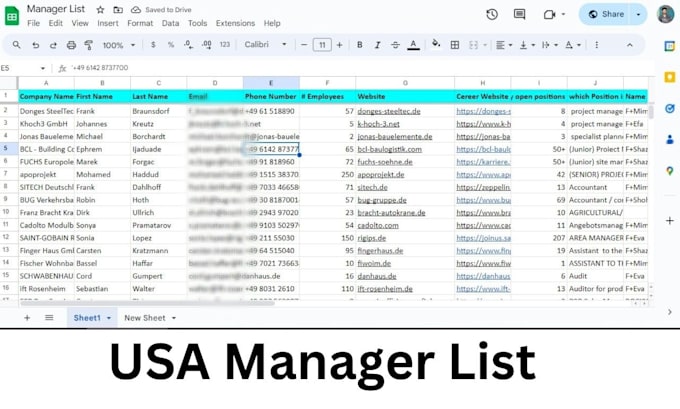This screenshot has height=409, width=680.
Task: Open the Calibri font dropdown
Action: coord(265,44)
